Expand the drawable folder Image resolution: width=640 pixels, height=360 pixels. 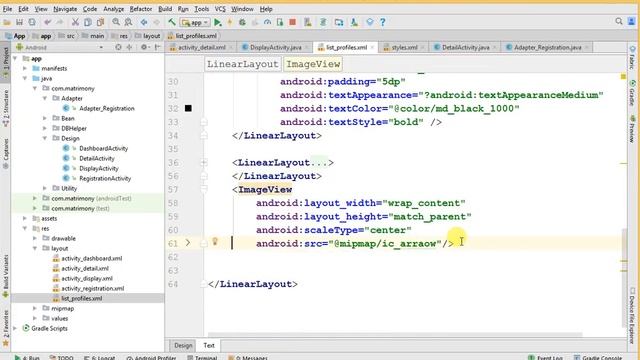(35, 238)
